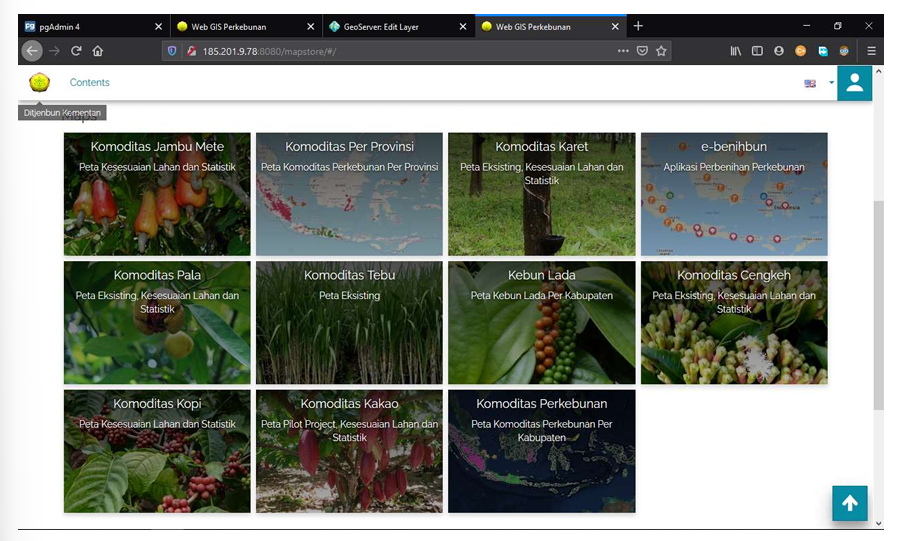
Task: Expand the language flag dropdown
Action: pyautogui.click(x=831, y=83)
